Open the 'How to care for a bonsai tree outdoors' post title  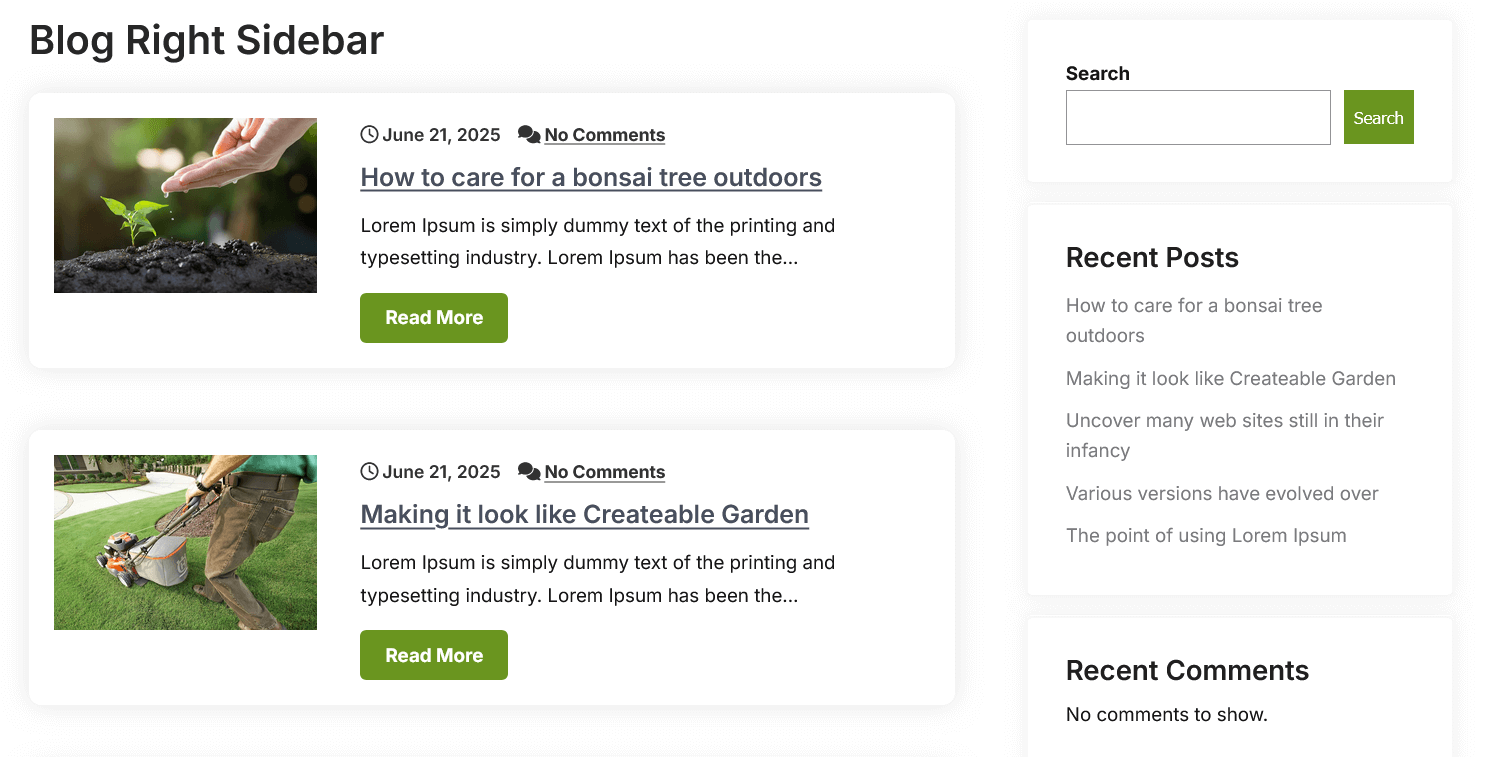(590, 177)
